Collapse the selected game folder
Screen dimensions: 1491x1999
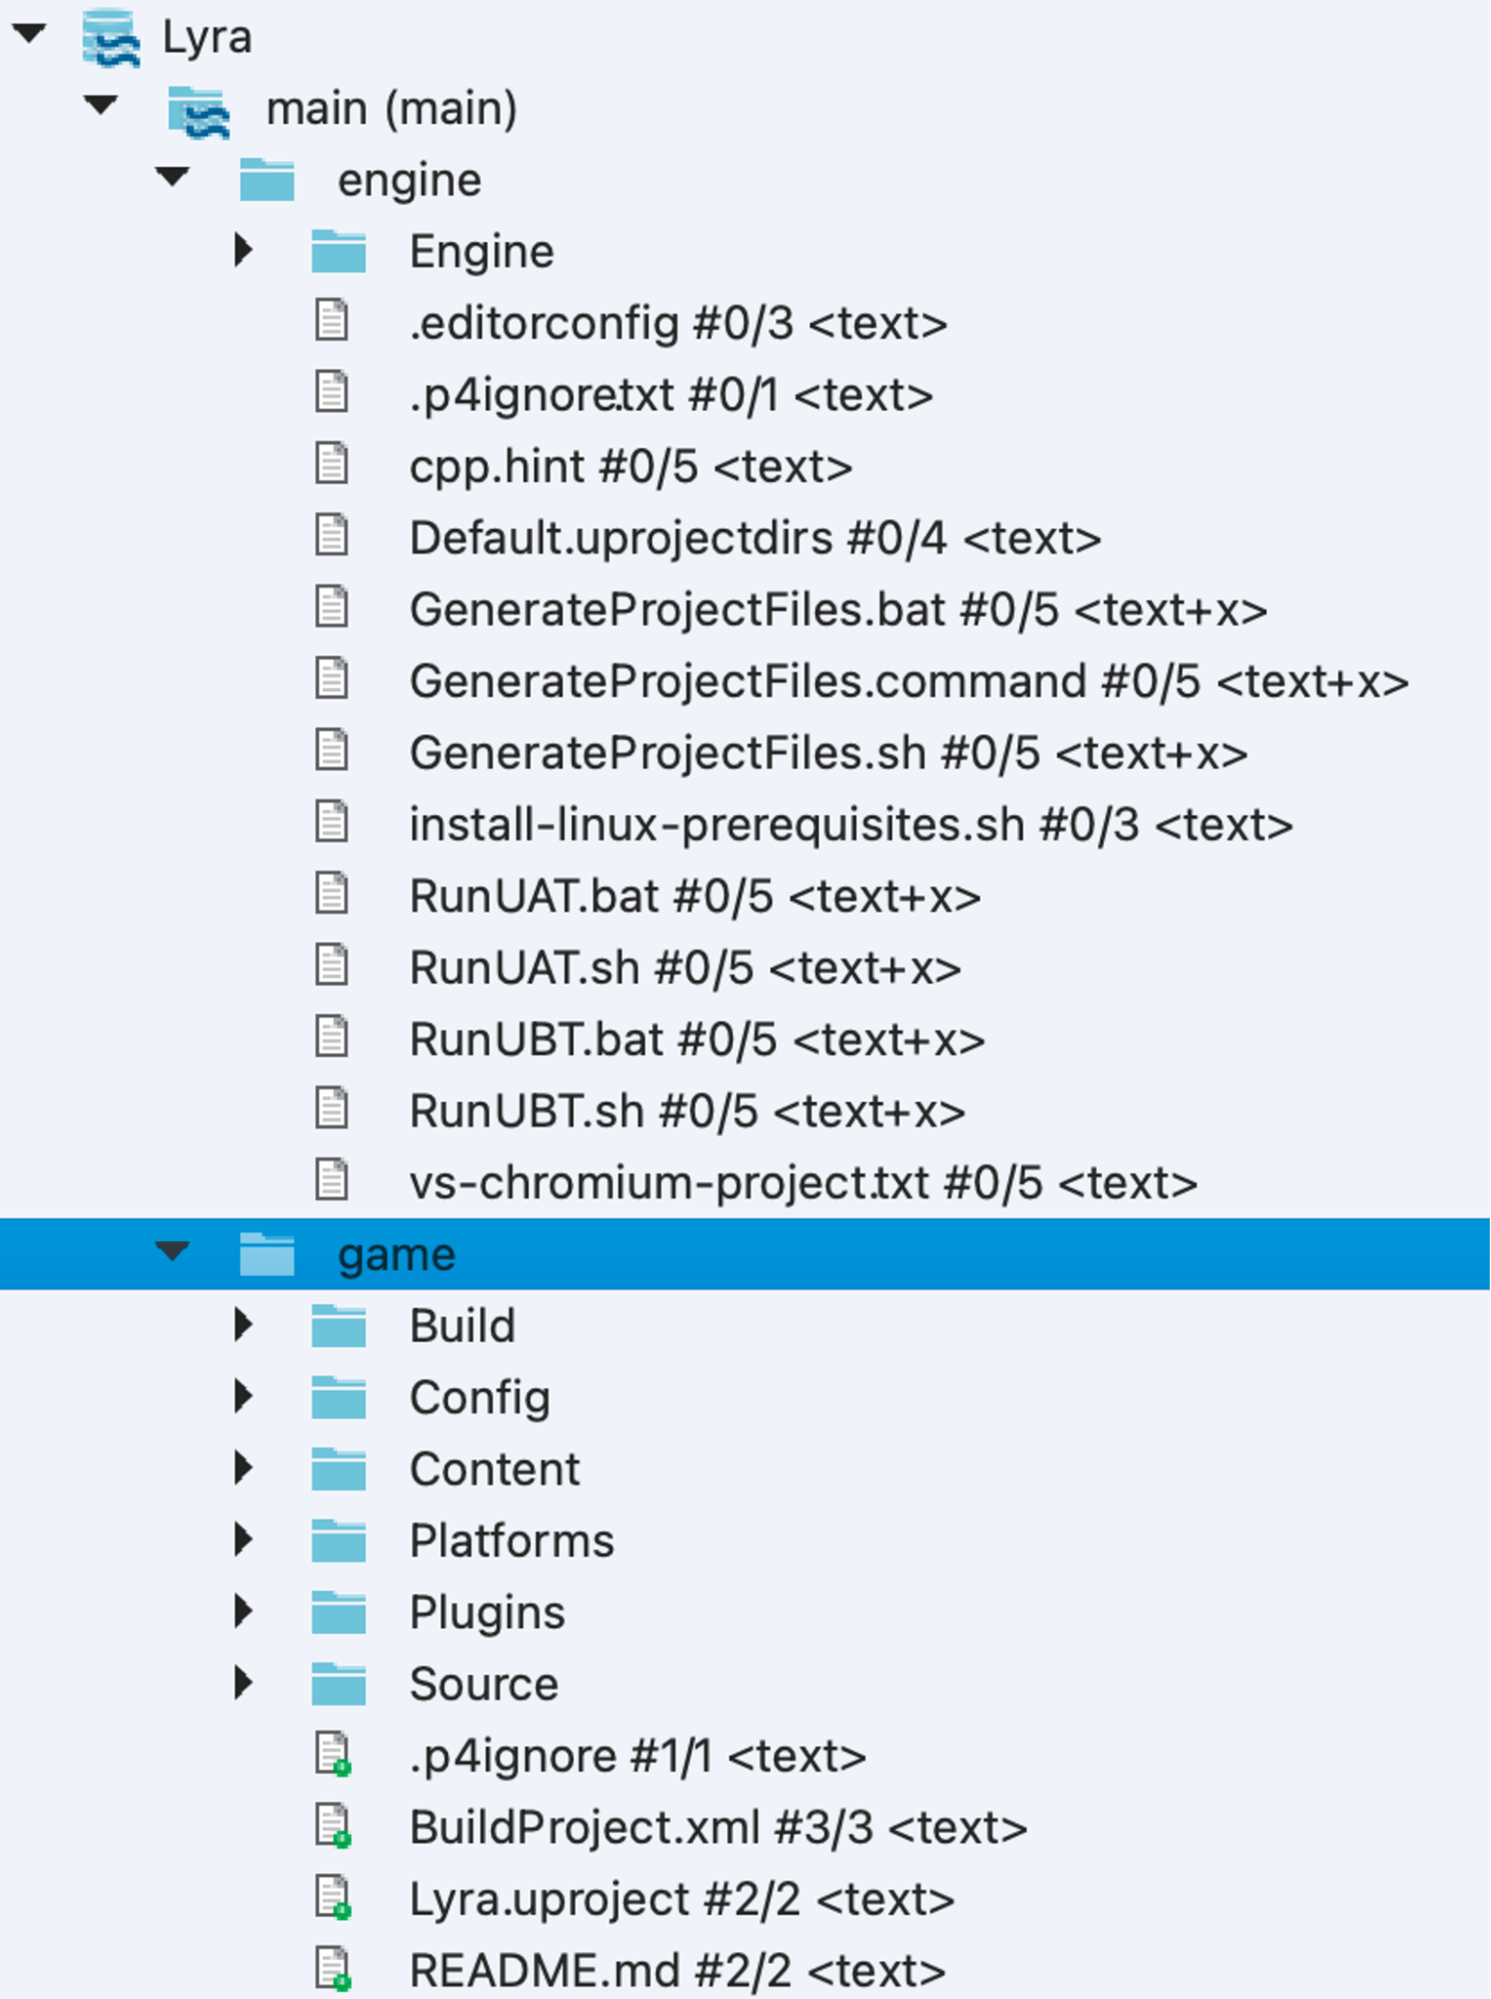[172, 1251]
